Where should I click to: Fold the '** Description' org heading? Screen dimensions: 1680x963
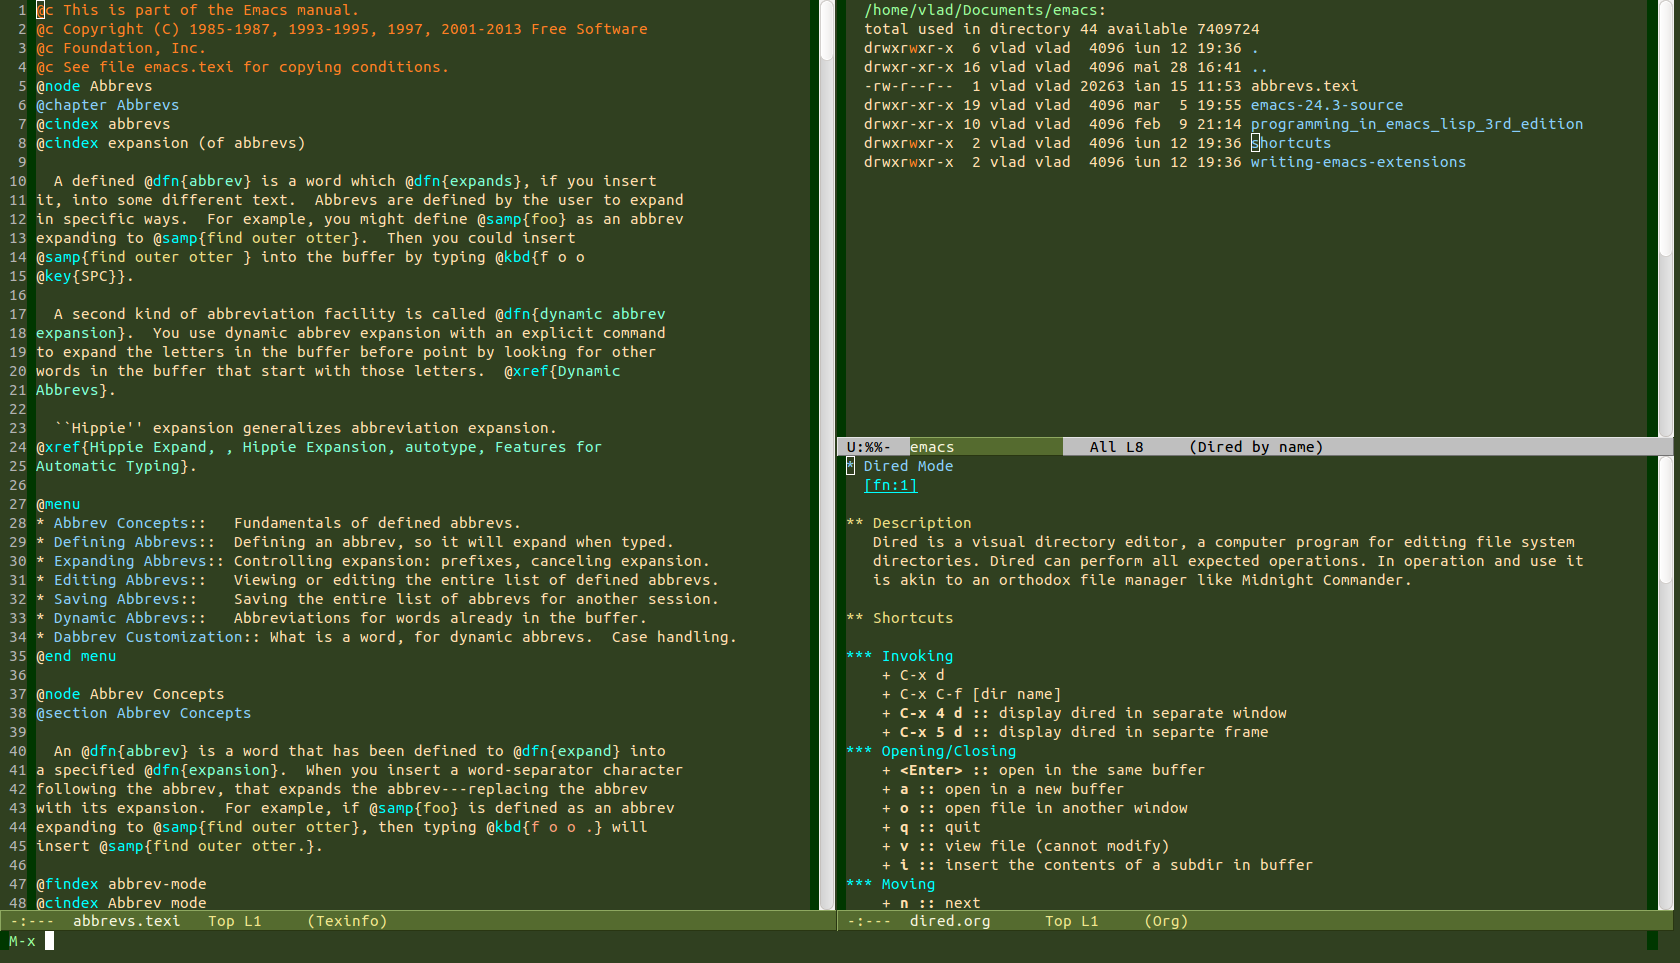[x=909, y=523]
